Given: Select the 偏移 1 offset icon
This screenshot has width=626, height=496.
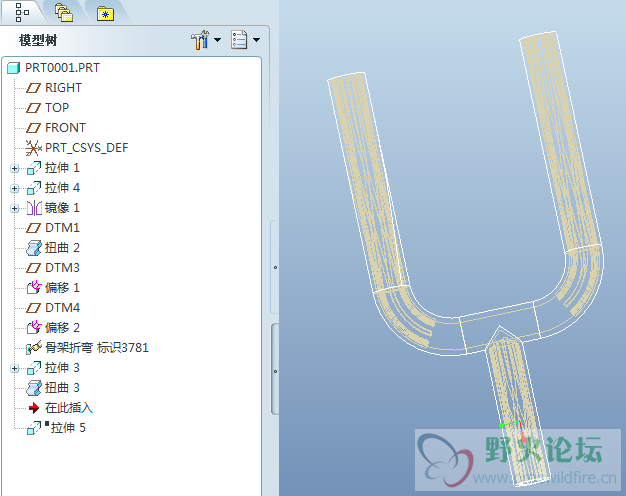Looking at the screenshot, I should point(34,287).
